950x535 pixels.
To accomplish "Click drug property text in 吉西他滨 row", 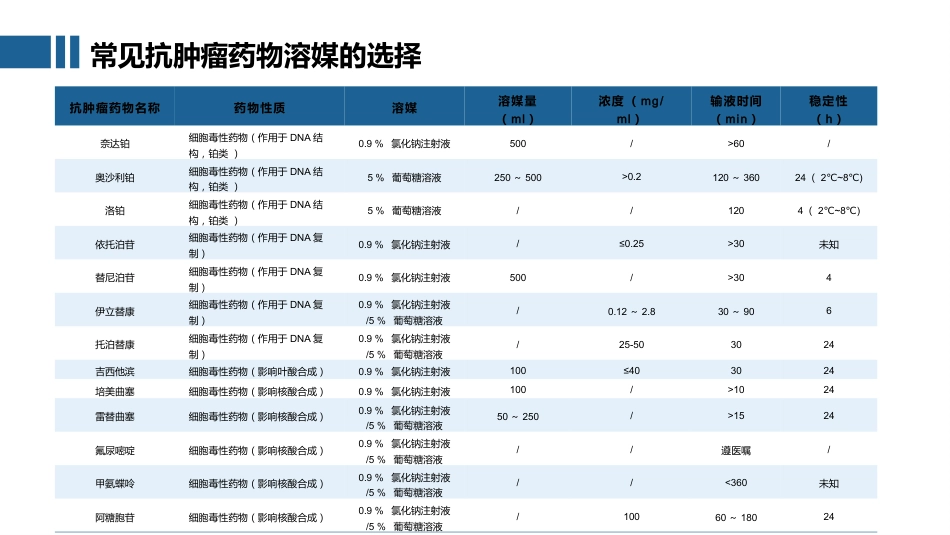I will (256, 371).
